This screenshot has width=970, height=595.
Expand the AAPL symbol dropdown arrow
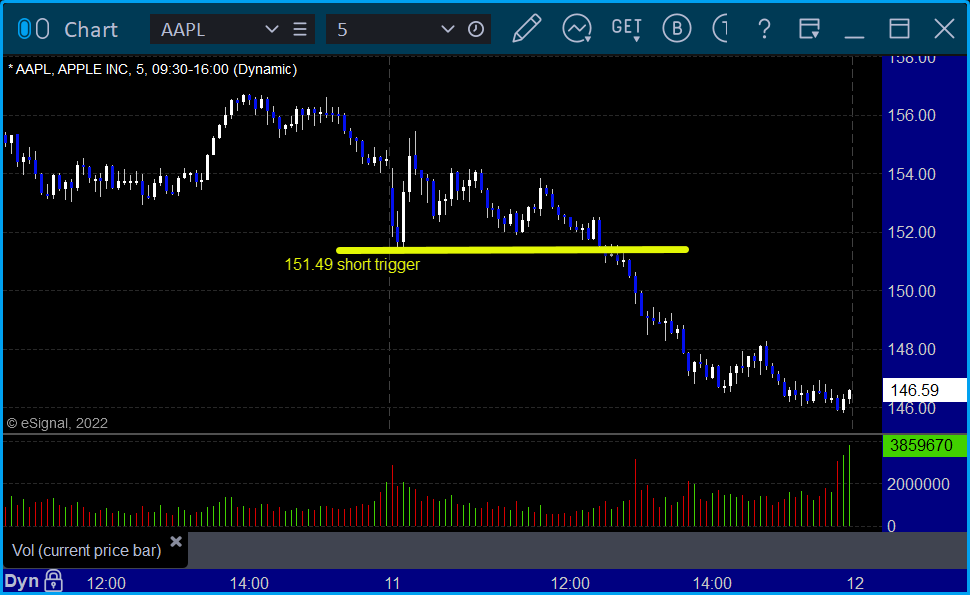point(272,30)
